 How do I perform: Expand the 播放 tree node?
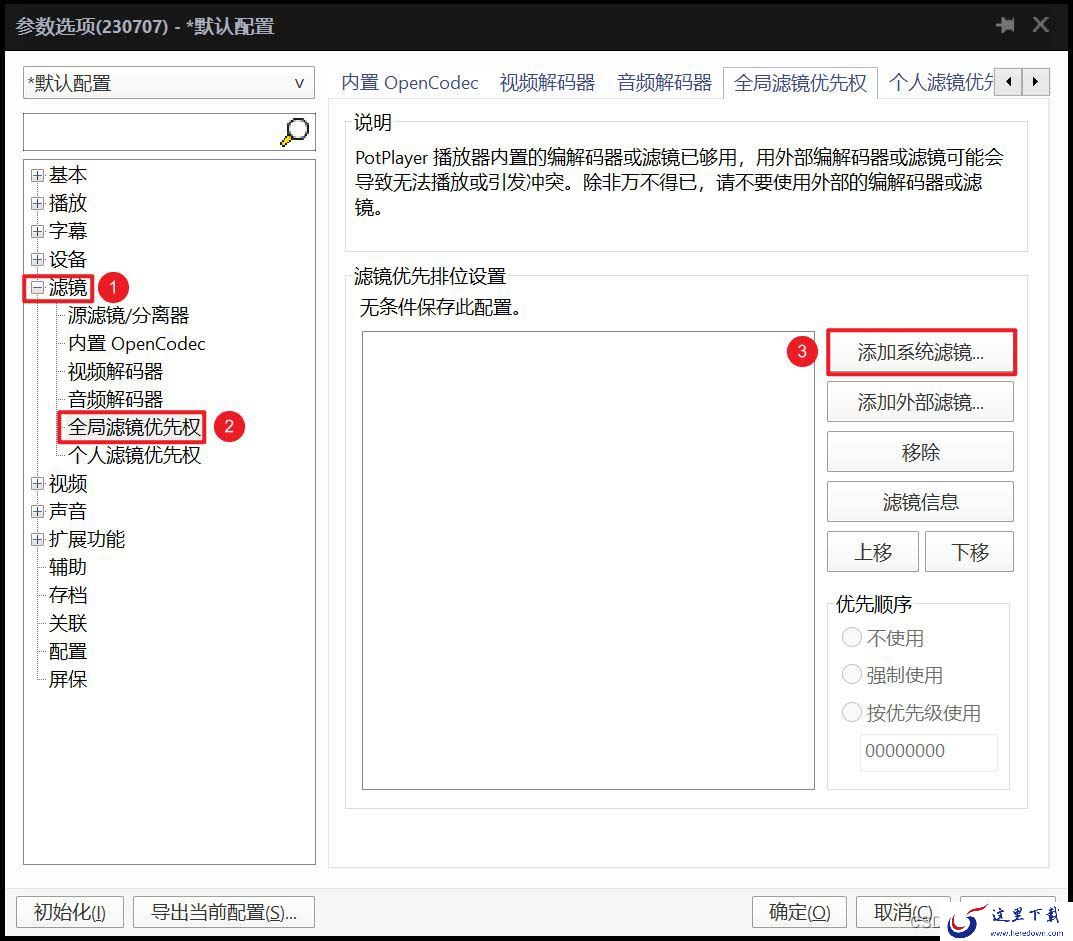click(x=38, y=203)
